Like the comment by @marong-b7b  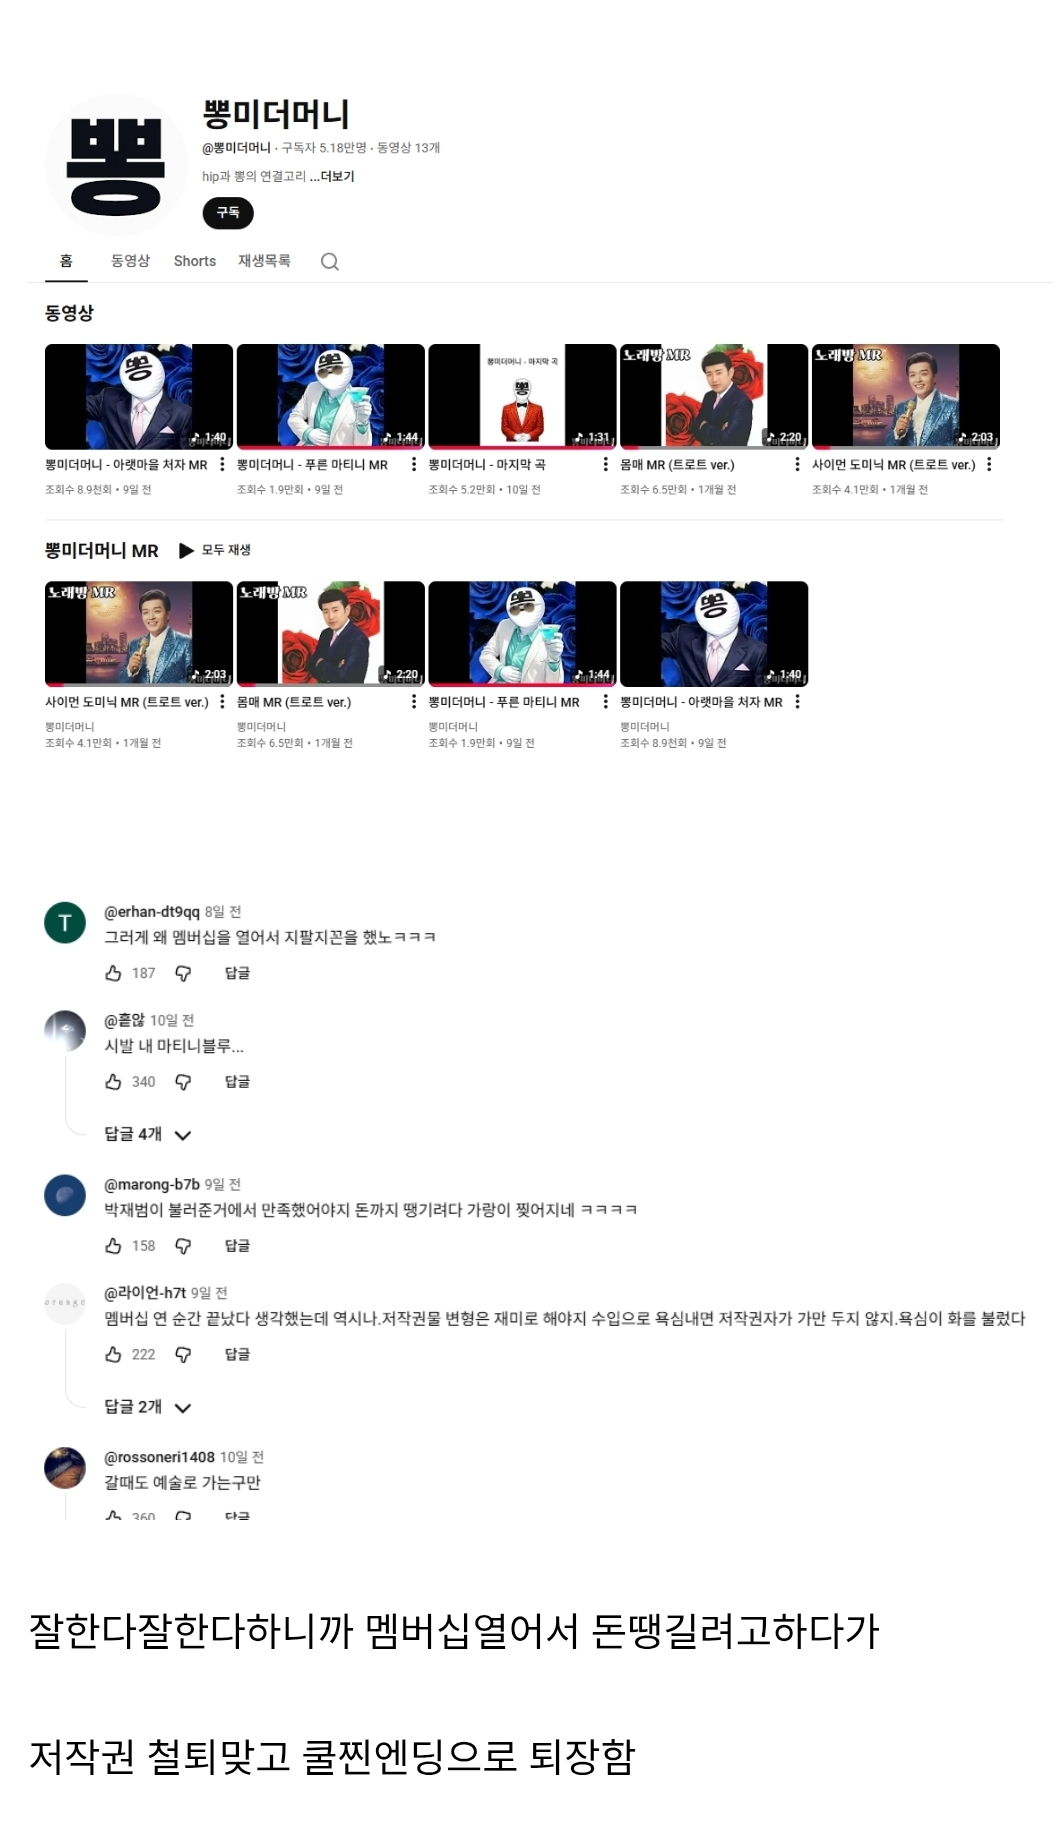(x=114, y=1246)
